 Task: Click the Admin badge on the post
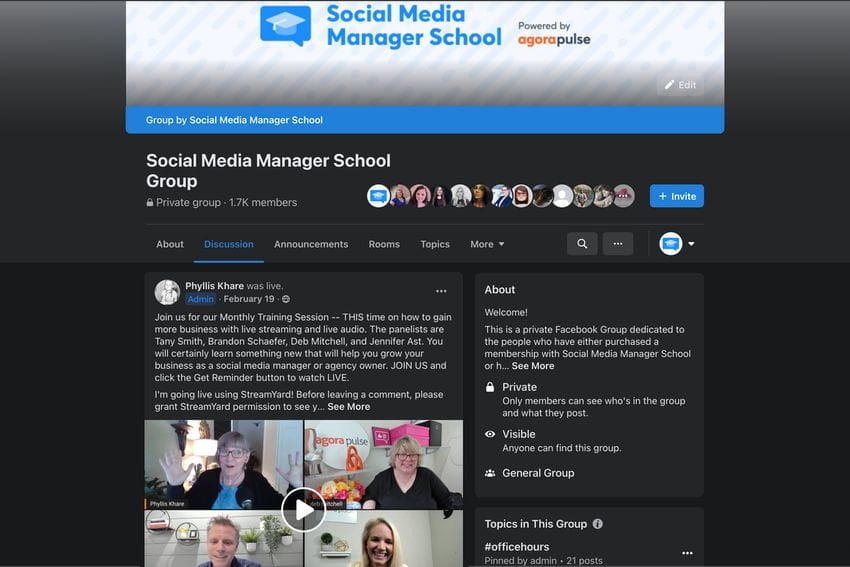point(201,299)
